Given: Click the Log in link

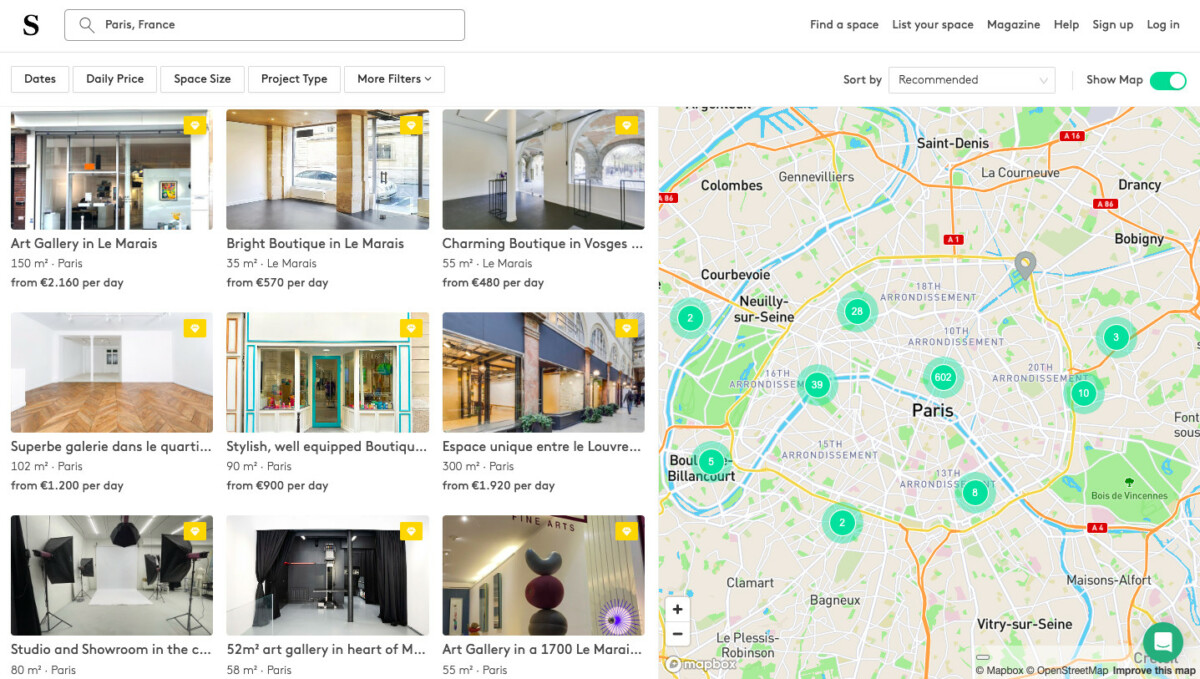Looking at the screenshot, I should (x=1162, y=25).
